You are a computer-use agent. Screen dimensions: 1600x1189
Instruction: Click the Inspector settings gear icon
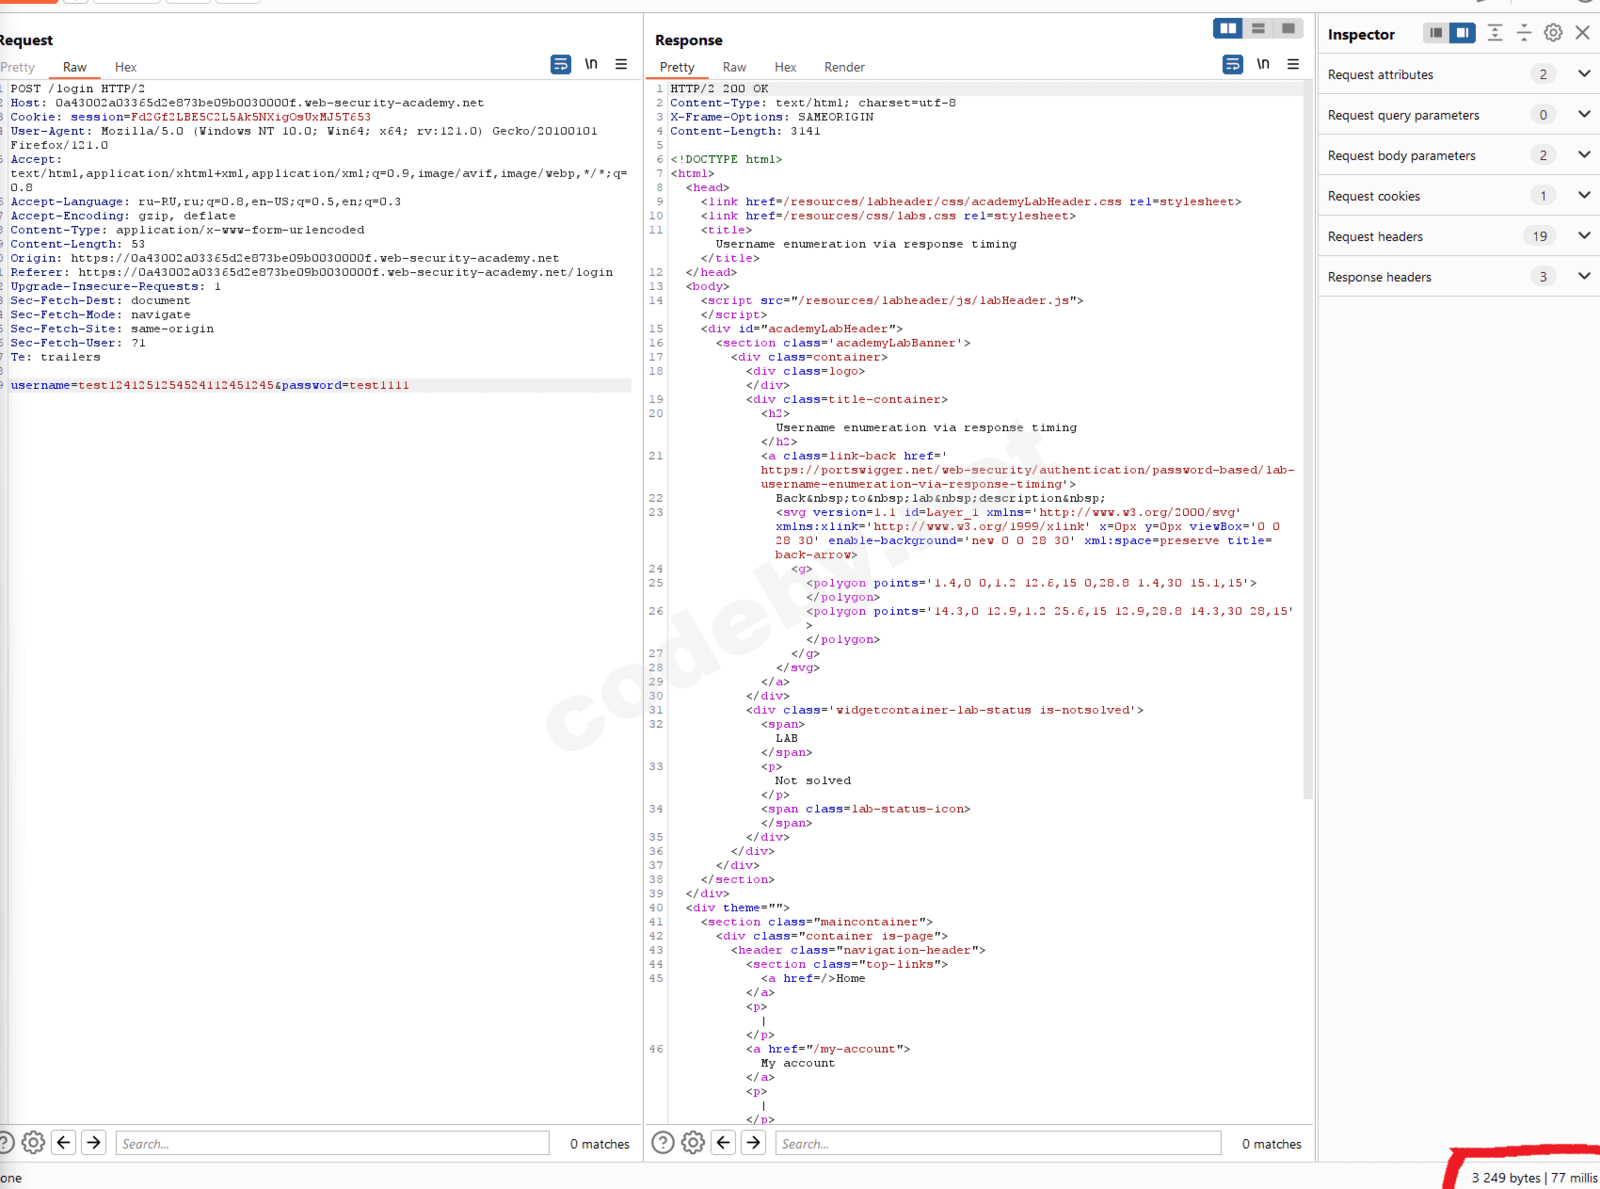(1553, 33)
